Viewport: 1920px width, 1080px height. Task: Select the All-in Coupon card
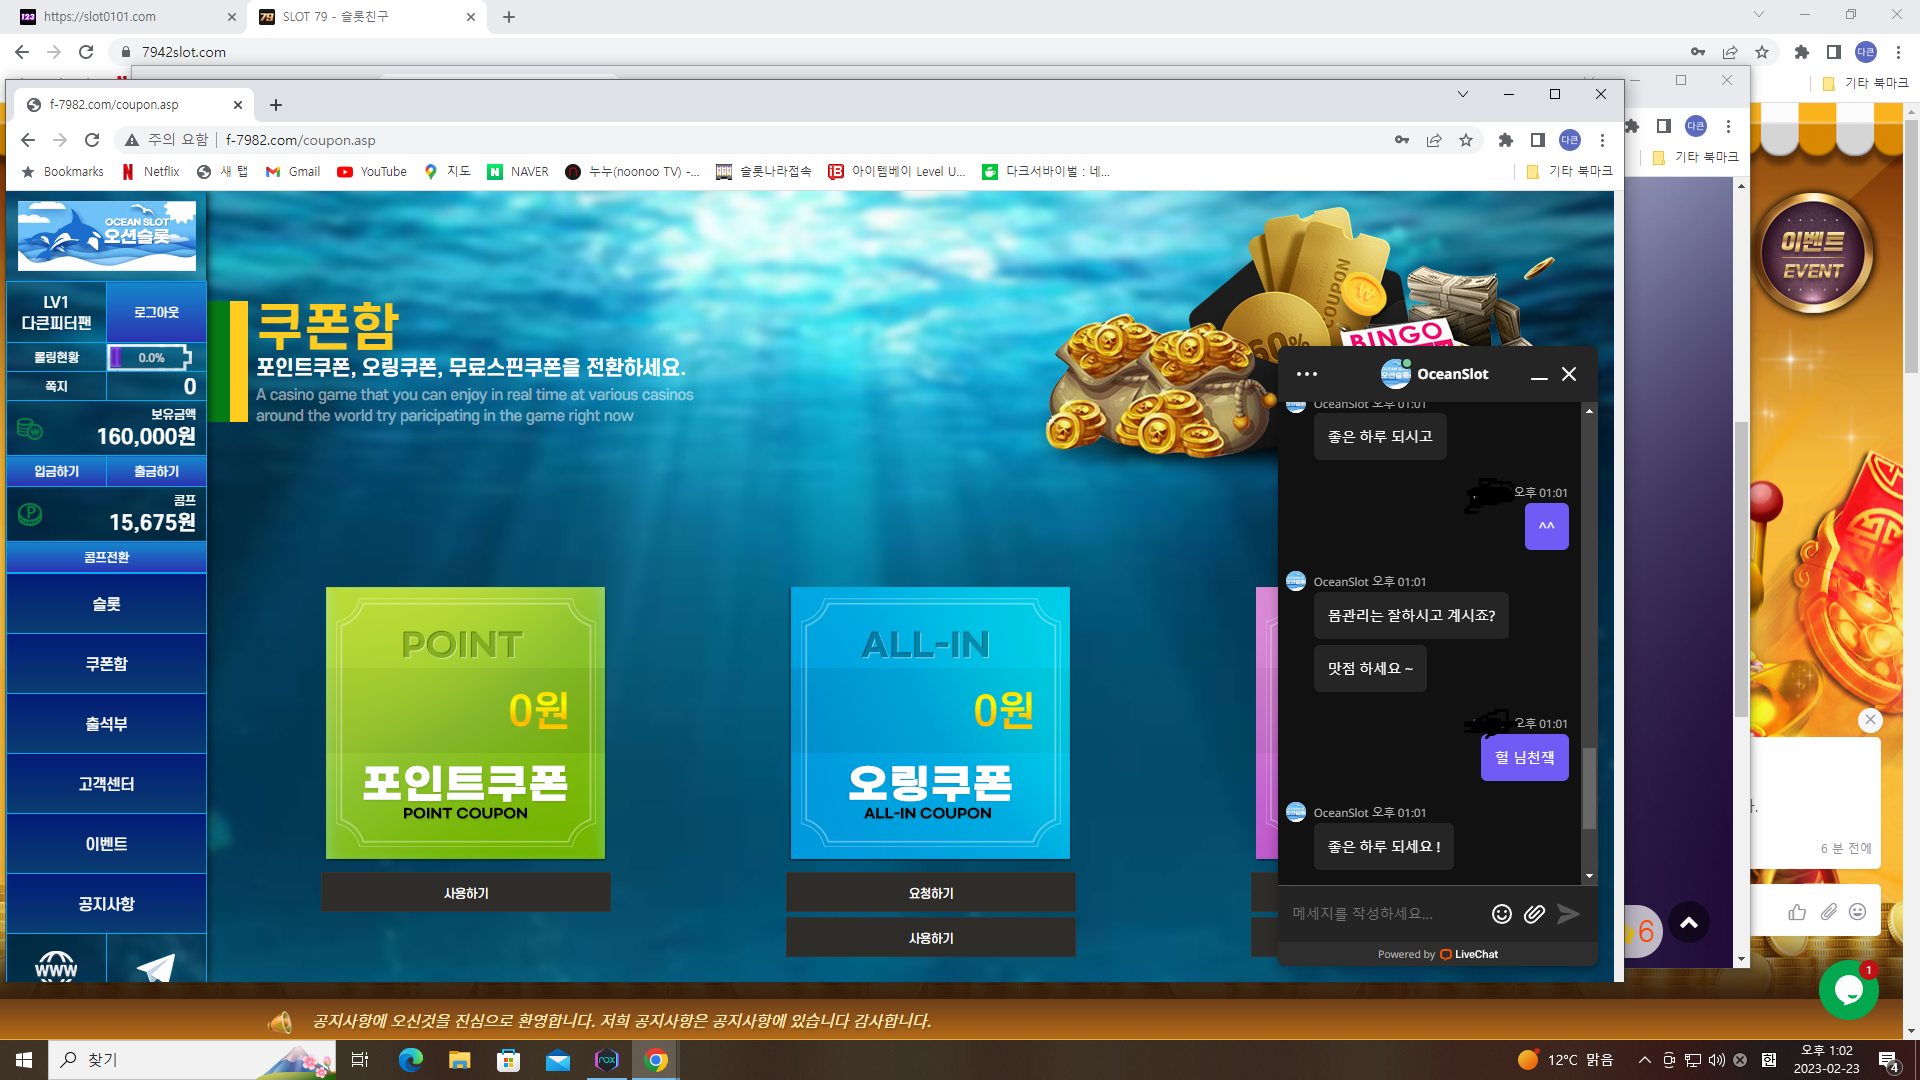coord(930,723)
